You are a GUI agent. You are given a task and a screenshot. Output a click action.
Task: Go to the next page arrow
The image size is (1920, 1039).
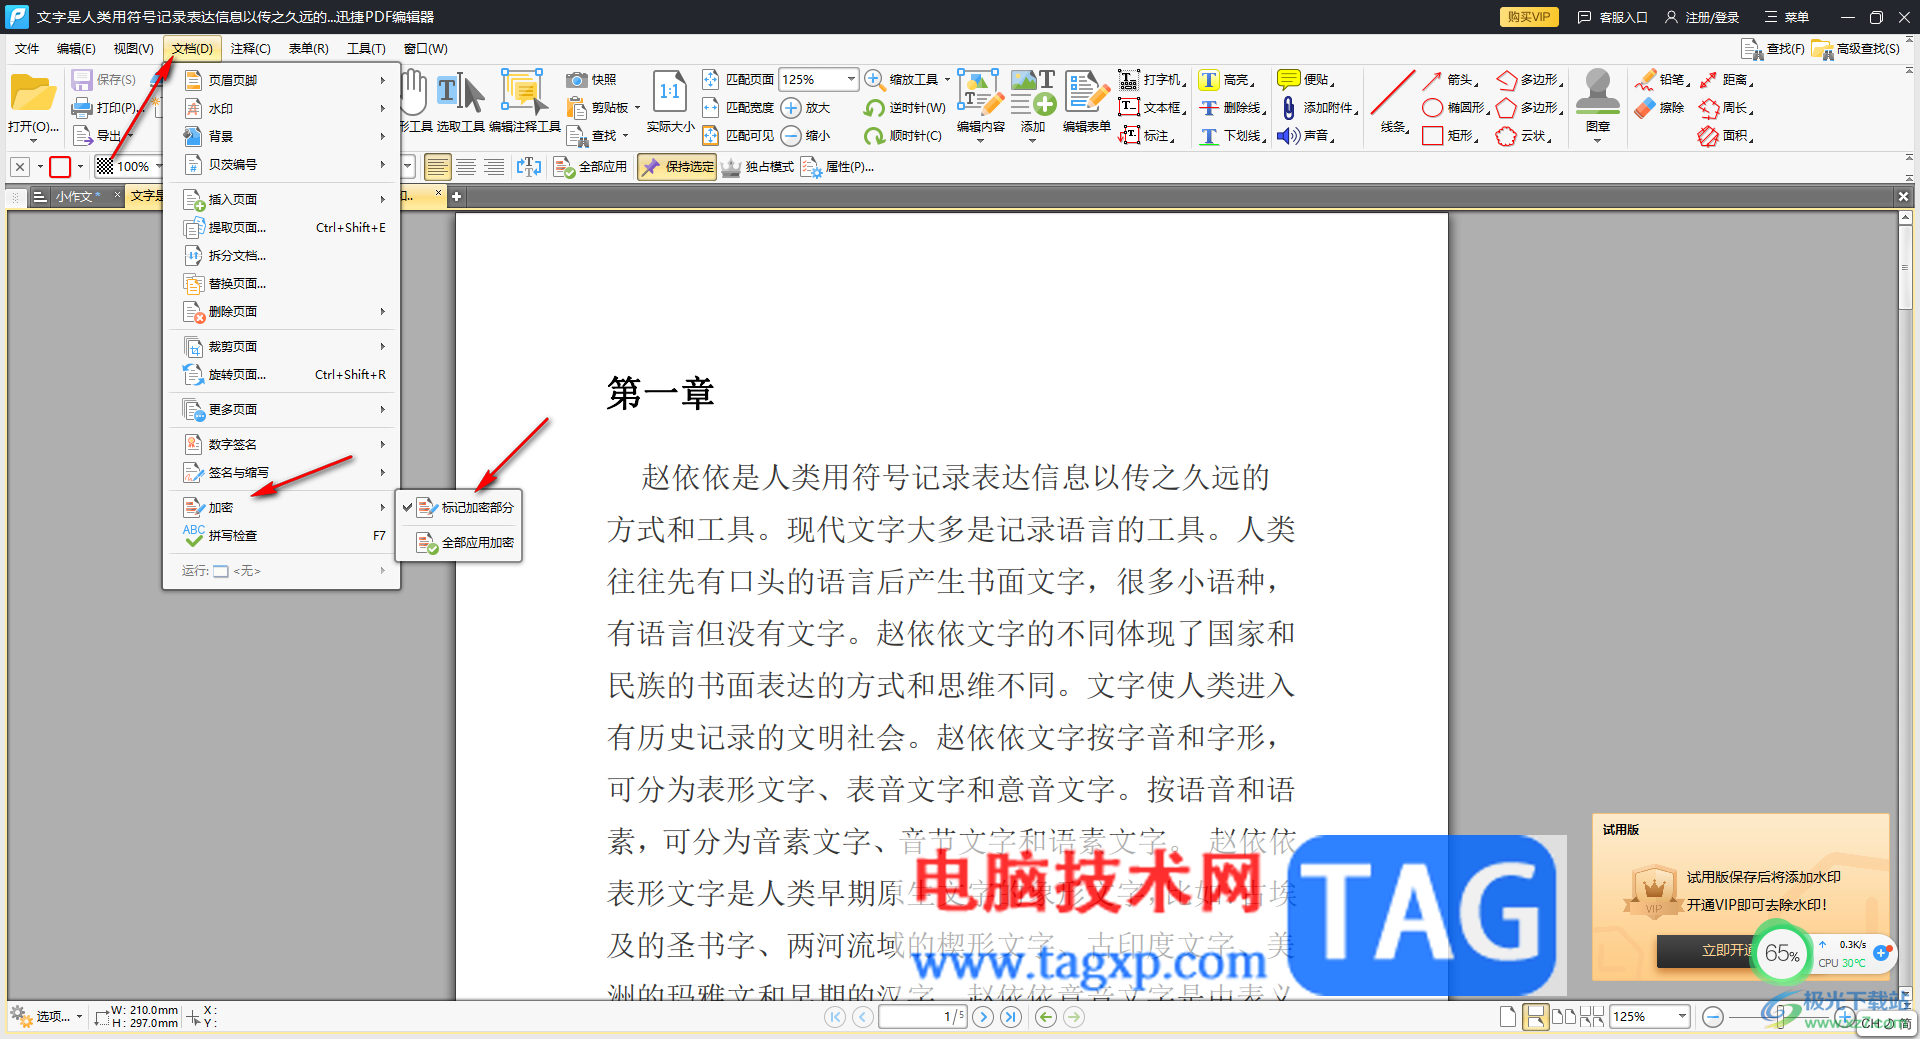[x=983, y=1017]
